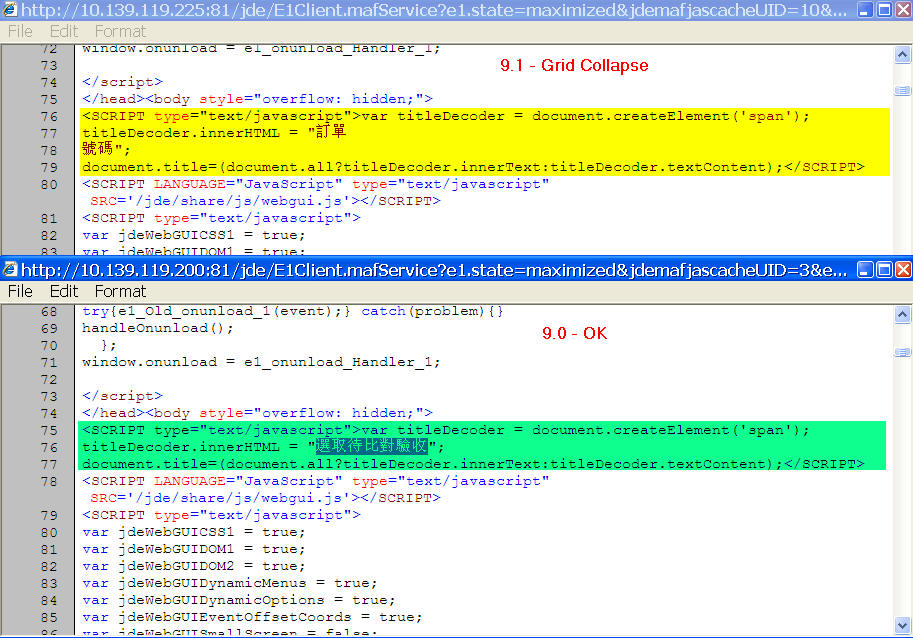Click line number 79 in upper window gutter
The image size is (913, 638).
tap(49, 168)
